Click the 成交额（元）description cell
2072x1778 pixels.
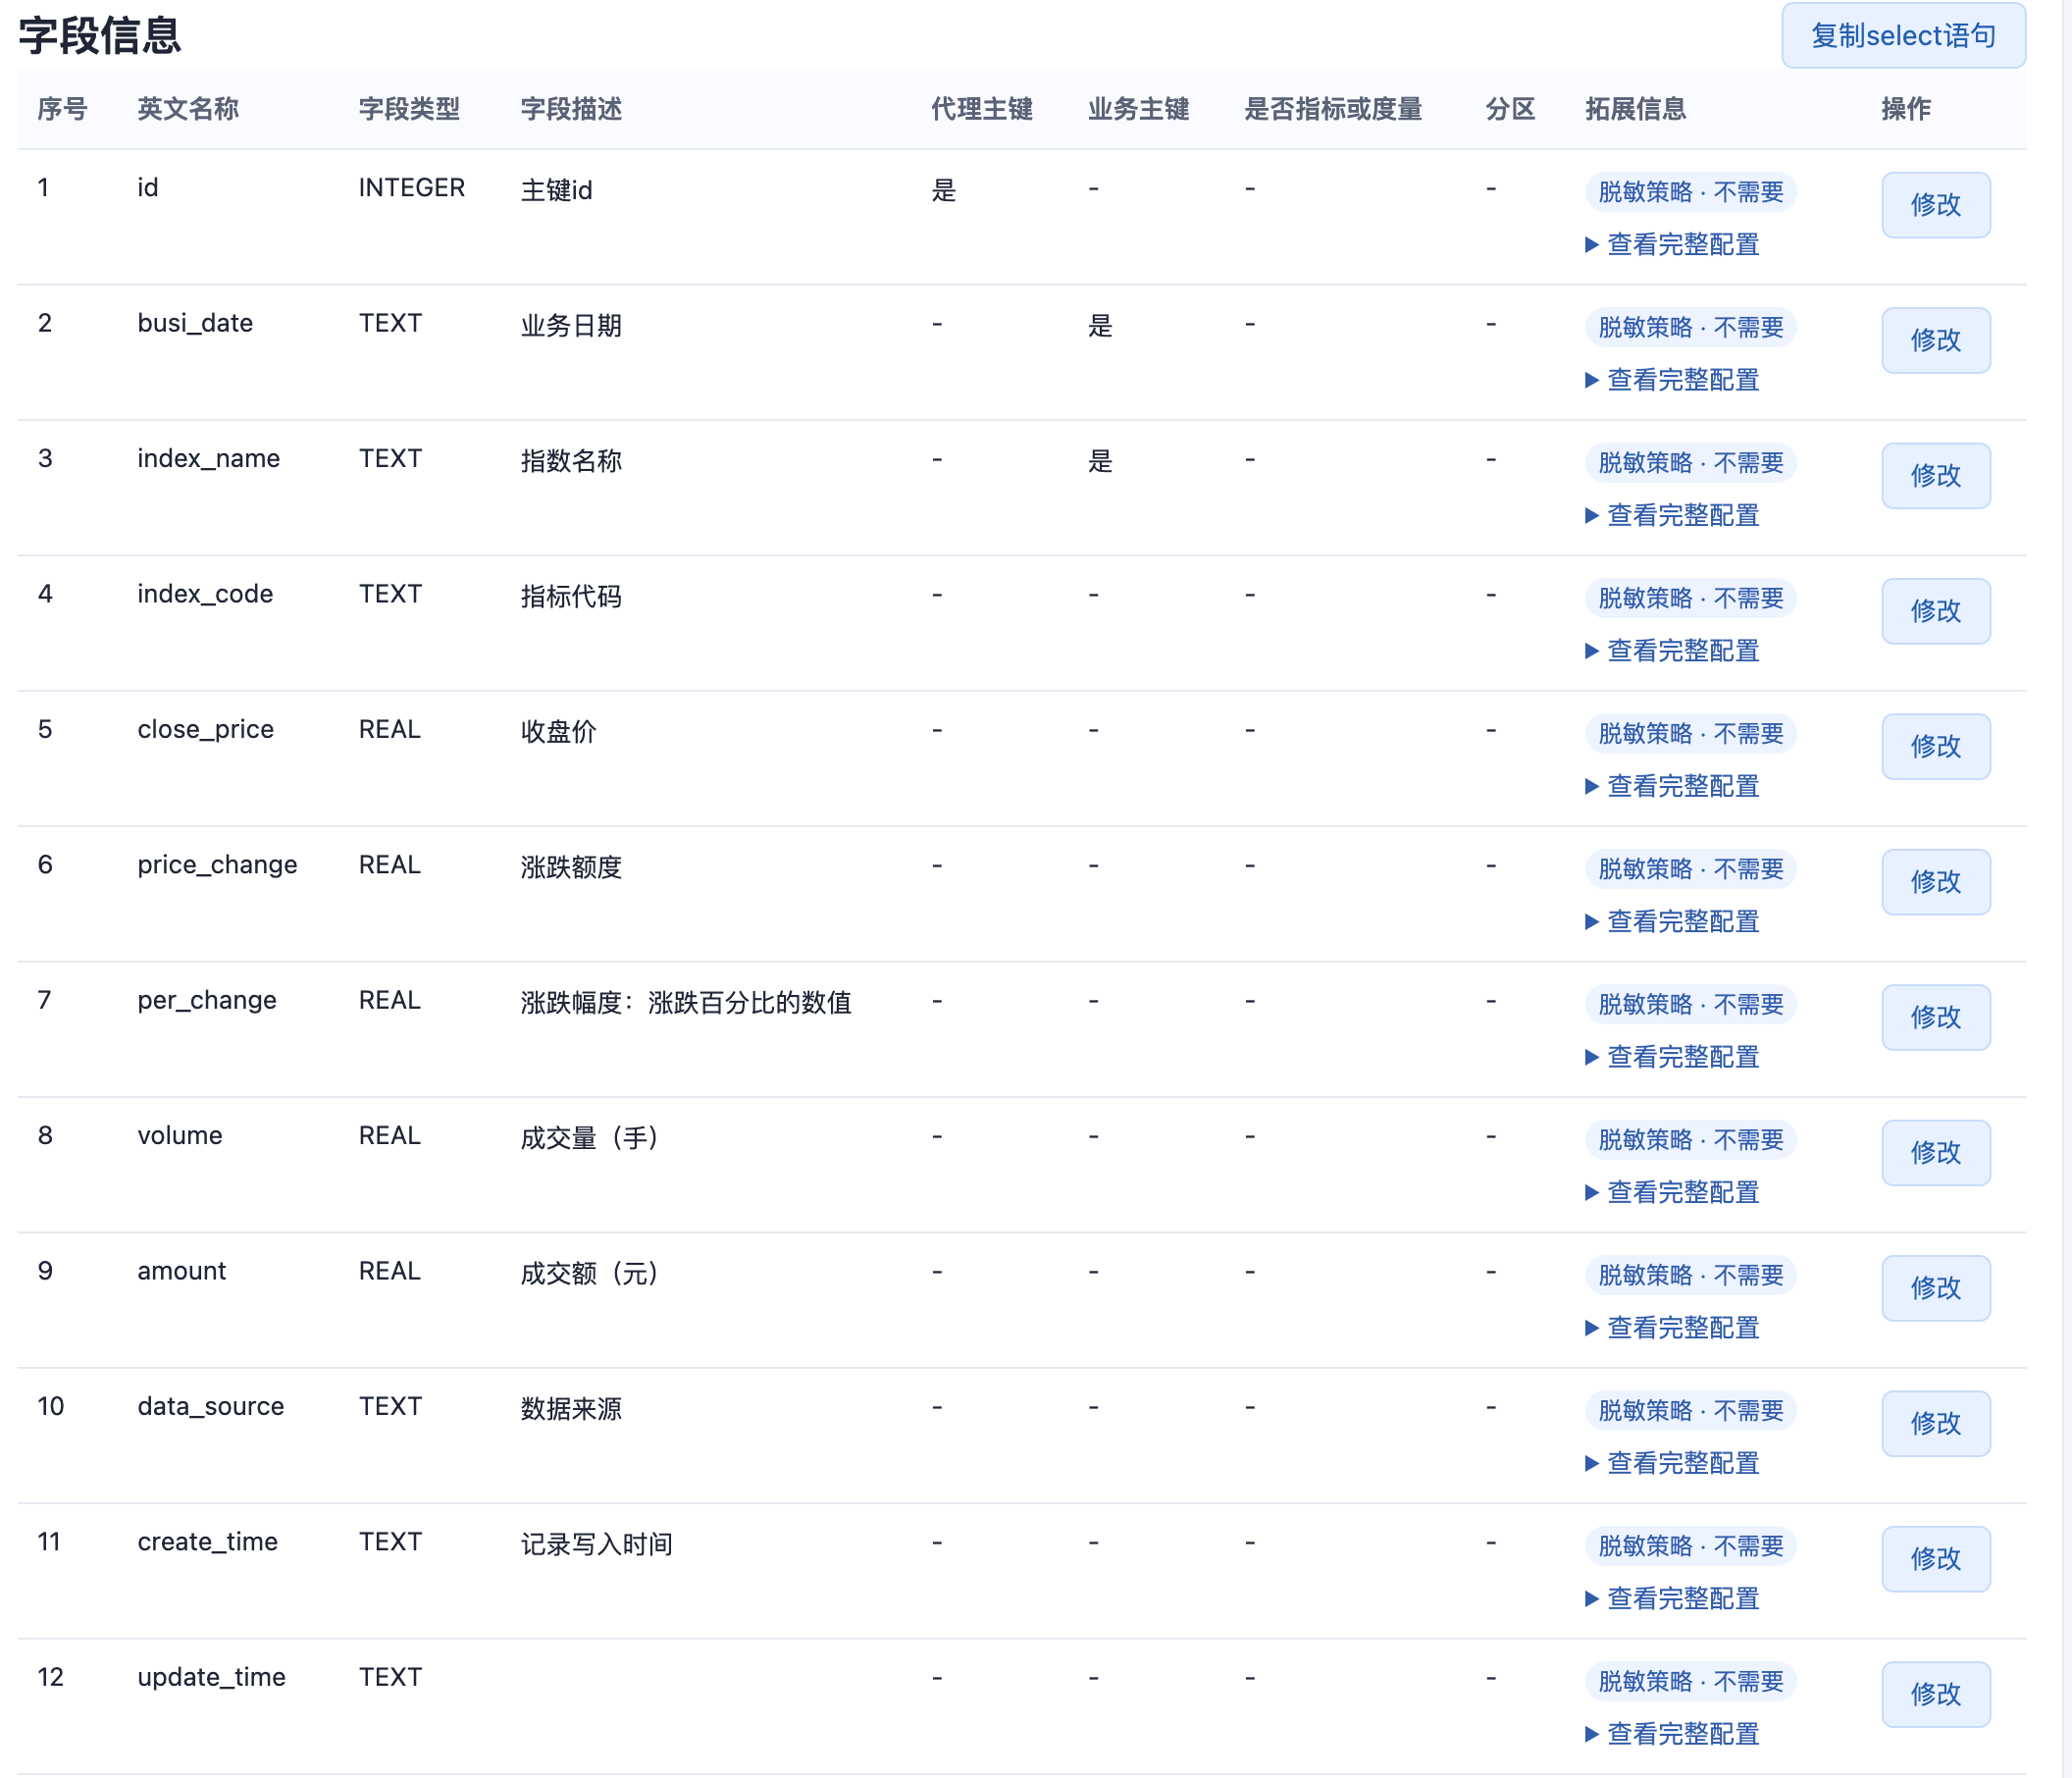tap(589, 1273)
